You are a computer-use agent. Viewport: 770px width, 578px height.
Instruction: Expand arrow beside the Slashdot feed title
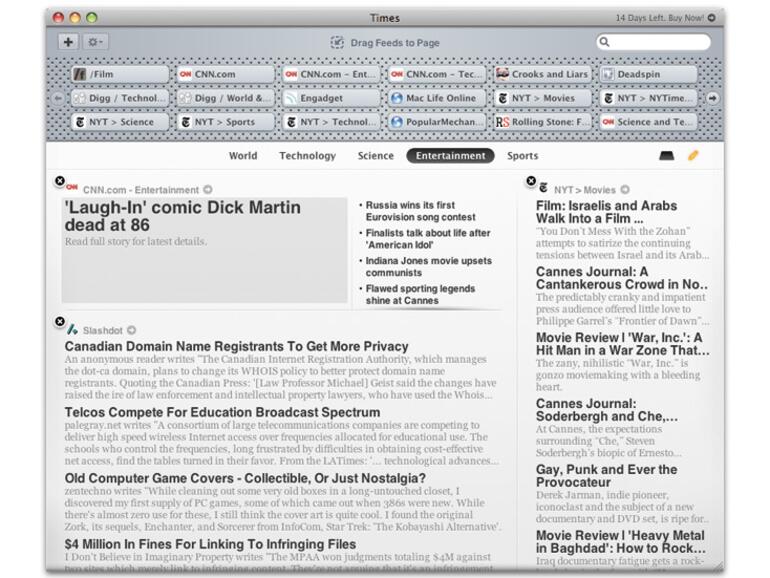(x=132, y=330)
